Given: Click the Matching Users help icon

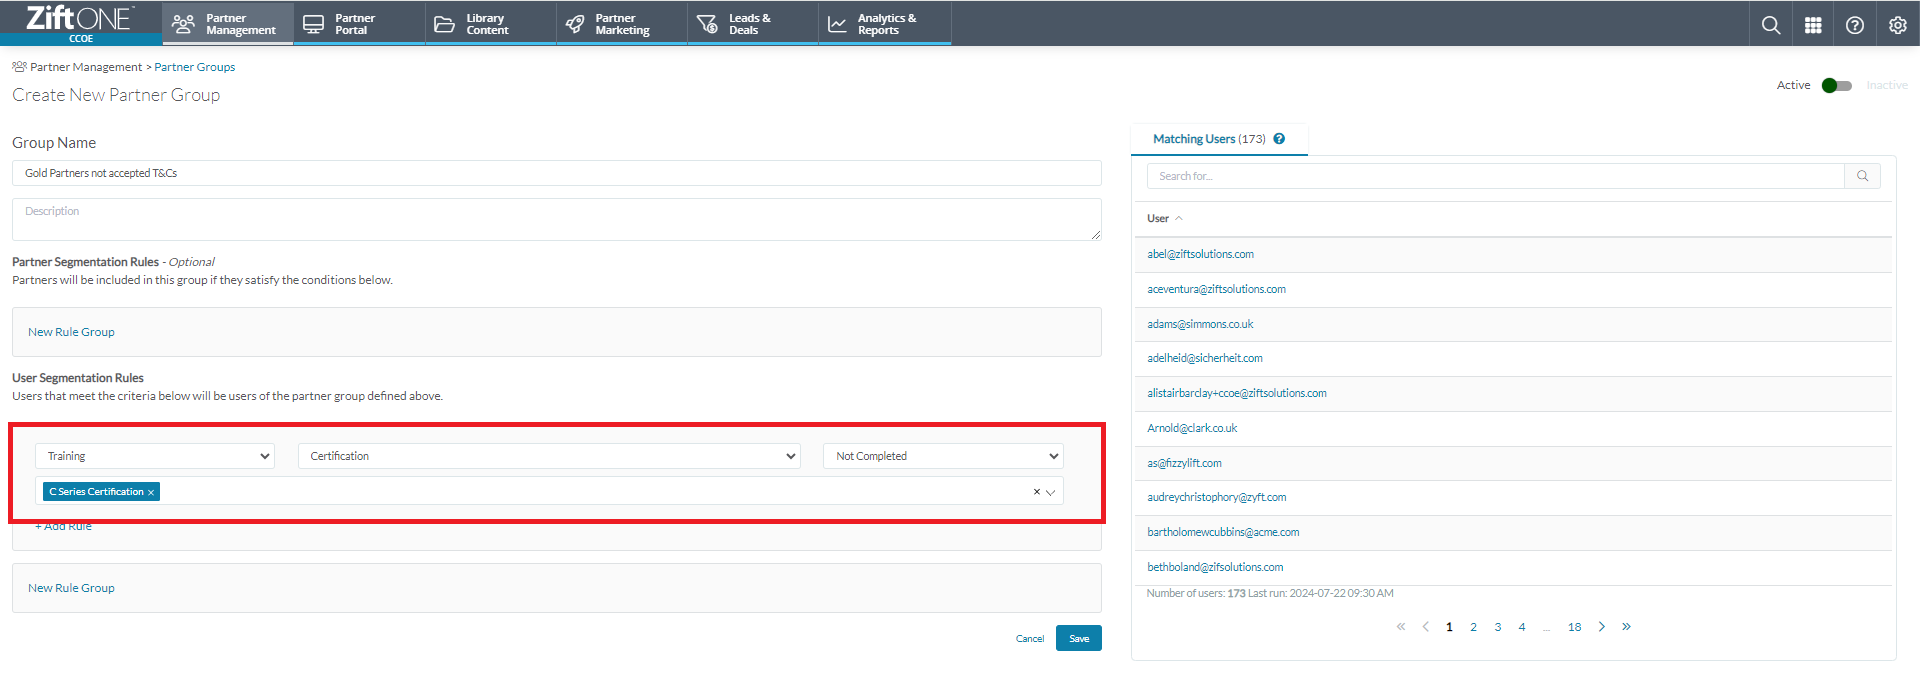Looking at the screenshot, I should point(1279,139).
